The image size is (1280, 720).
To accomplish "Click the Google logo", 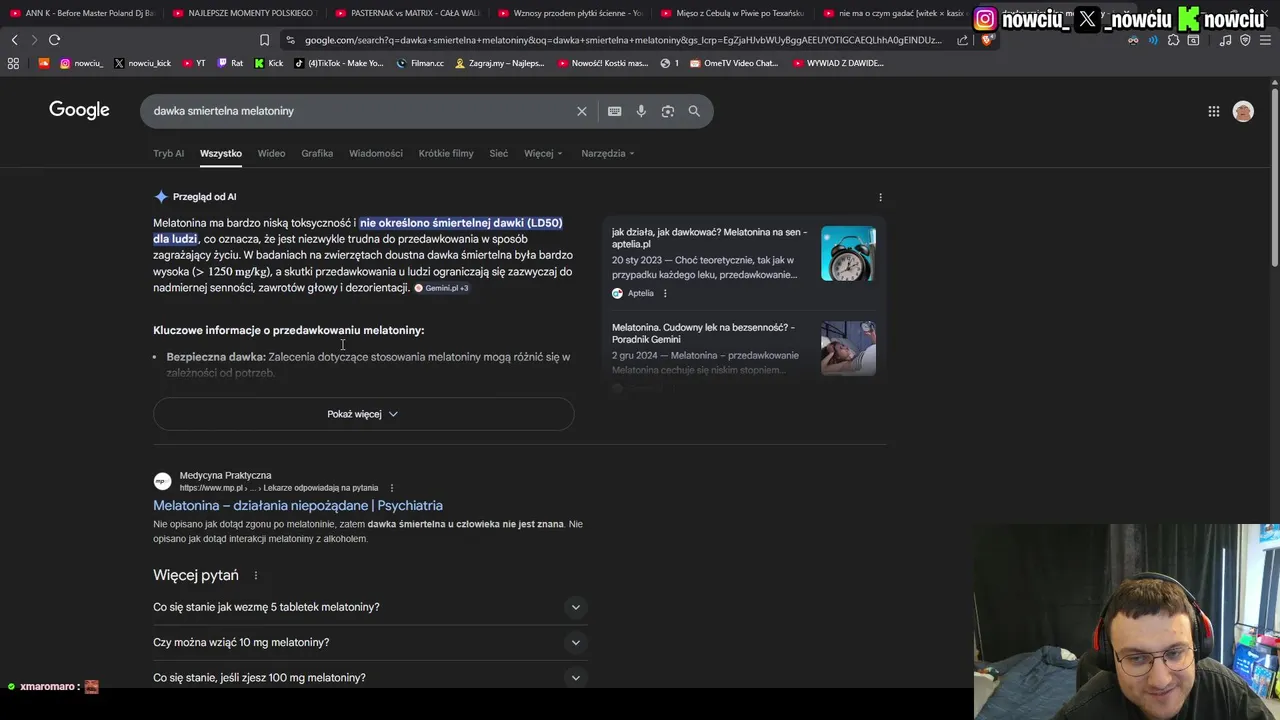I will coord(79,110).
